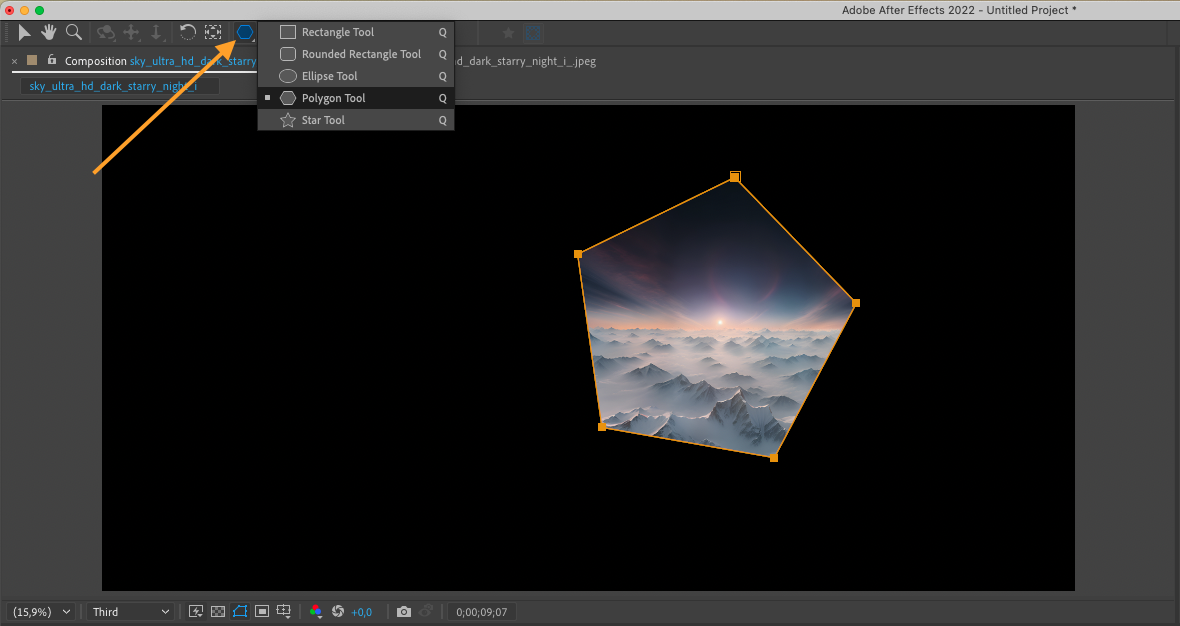This screenshot has width=1180, height=626.
Task: Toggle mask and shape path visibility
Action: (240, 612)
